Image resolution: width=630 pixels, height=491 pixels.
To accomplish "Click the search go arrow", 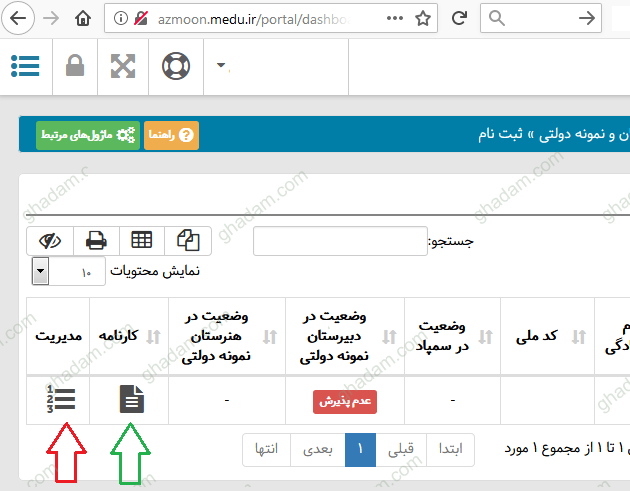I will 587,18.
